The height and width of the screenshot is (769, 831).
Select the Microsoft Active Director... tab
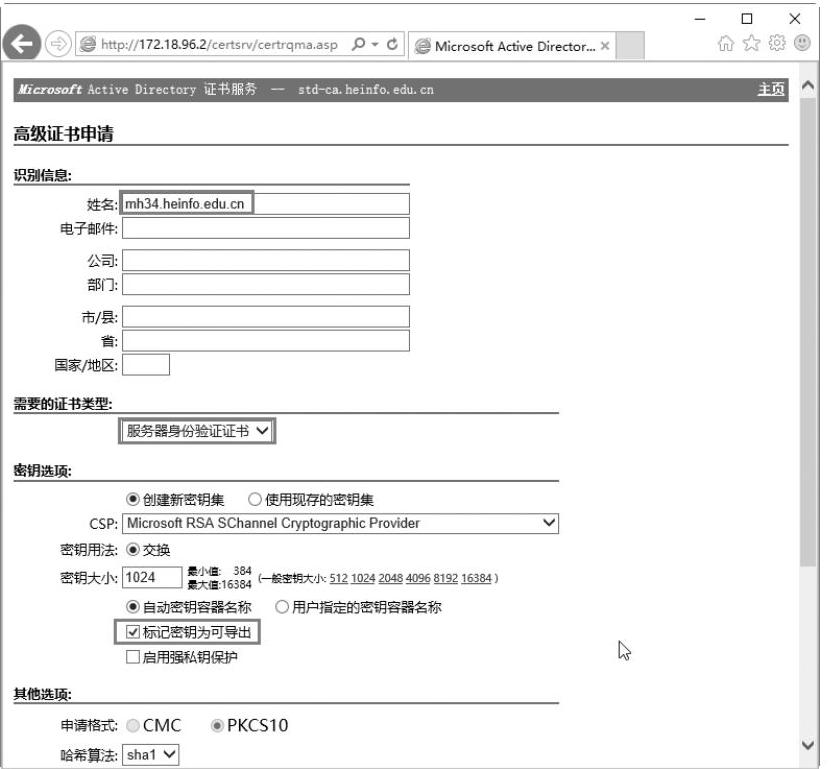point(512,46)
